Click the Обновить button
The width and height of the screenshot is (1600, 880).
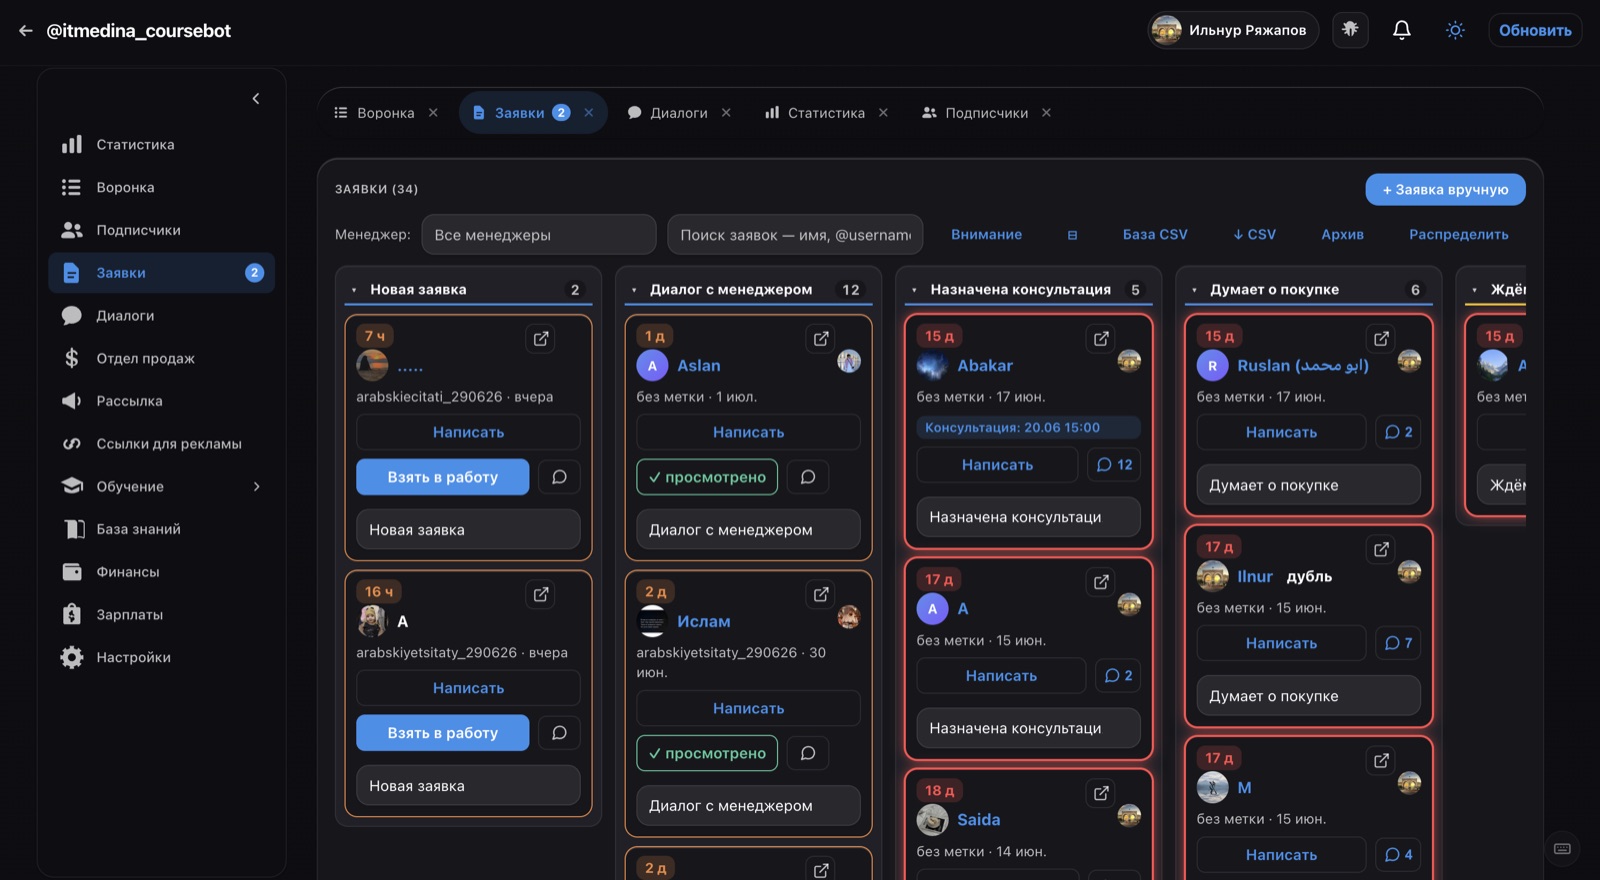[x=1535, y=30]
